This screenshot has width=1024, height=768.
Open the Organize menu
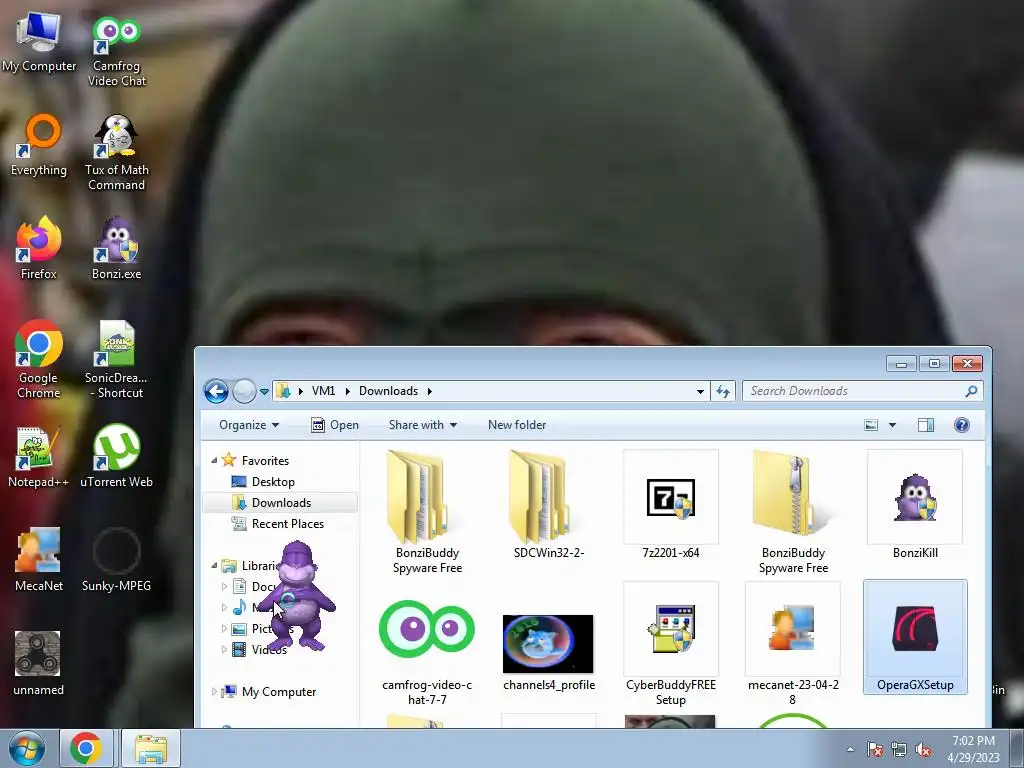click(x=249, y=425)
